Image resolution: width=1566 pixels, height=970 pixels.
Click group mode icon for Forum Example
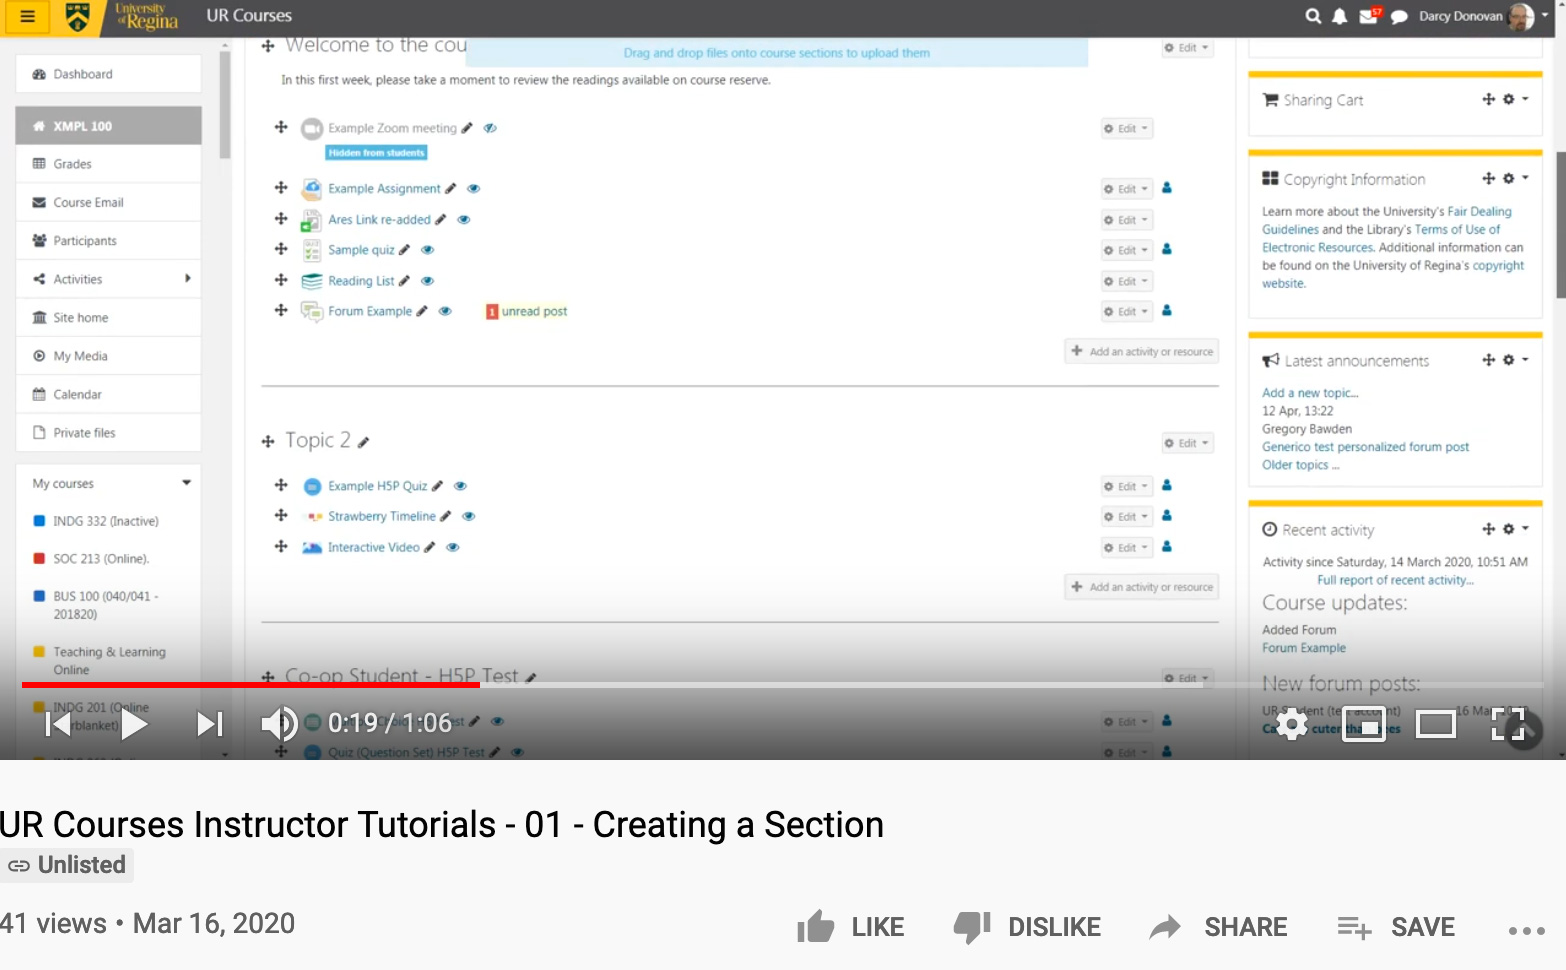(x=1167, y=311)
